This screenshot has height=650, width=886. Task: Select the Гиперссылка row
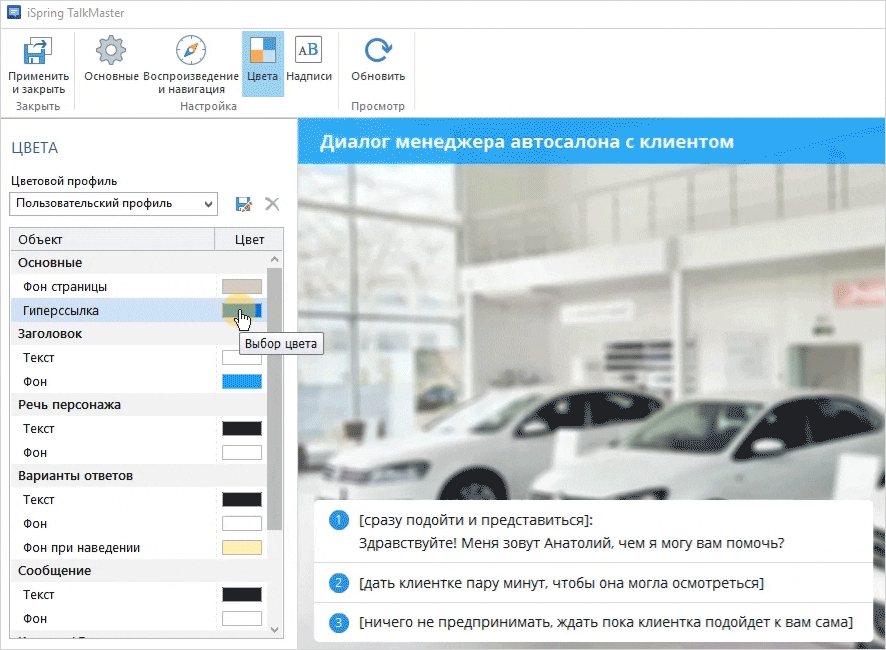point(138,310)
